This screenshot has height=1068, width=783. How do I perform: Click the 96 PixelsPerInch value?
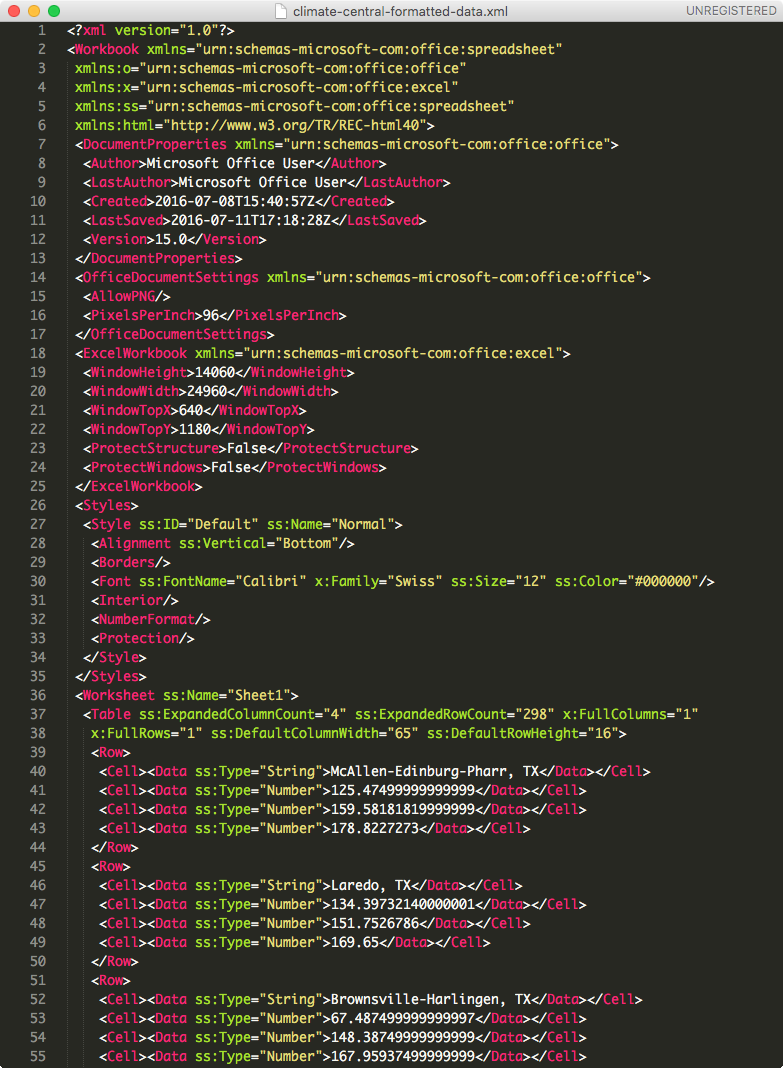pyautogui.click(x=210, y=315)
